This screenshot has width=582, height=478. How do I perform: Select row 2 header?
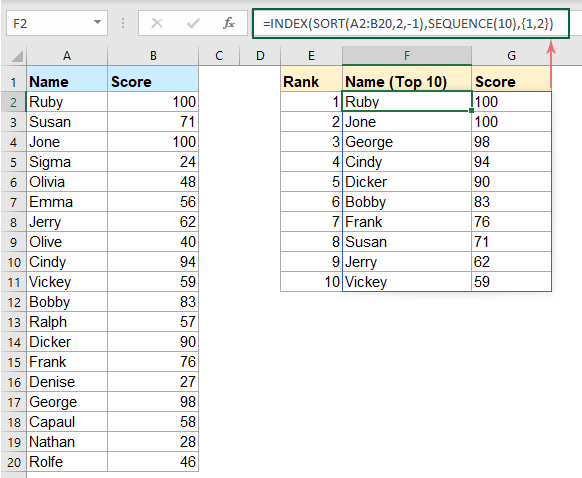click(13, 102)
